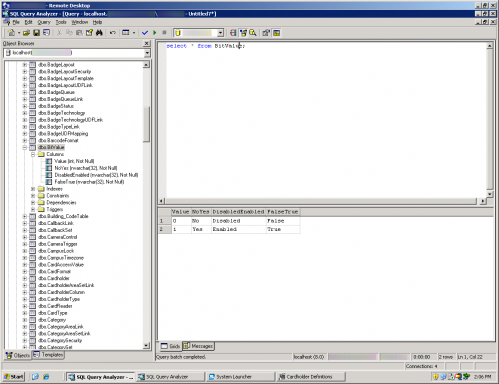This screenshot has height=384, width=499.
Task: Open the New Query icon's dropdown arrow
Action: point(19,33)
